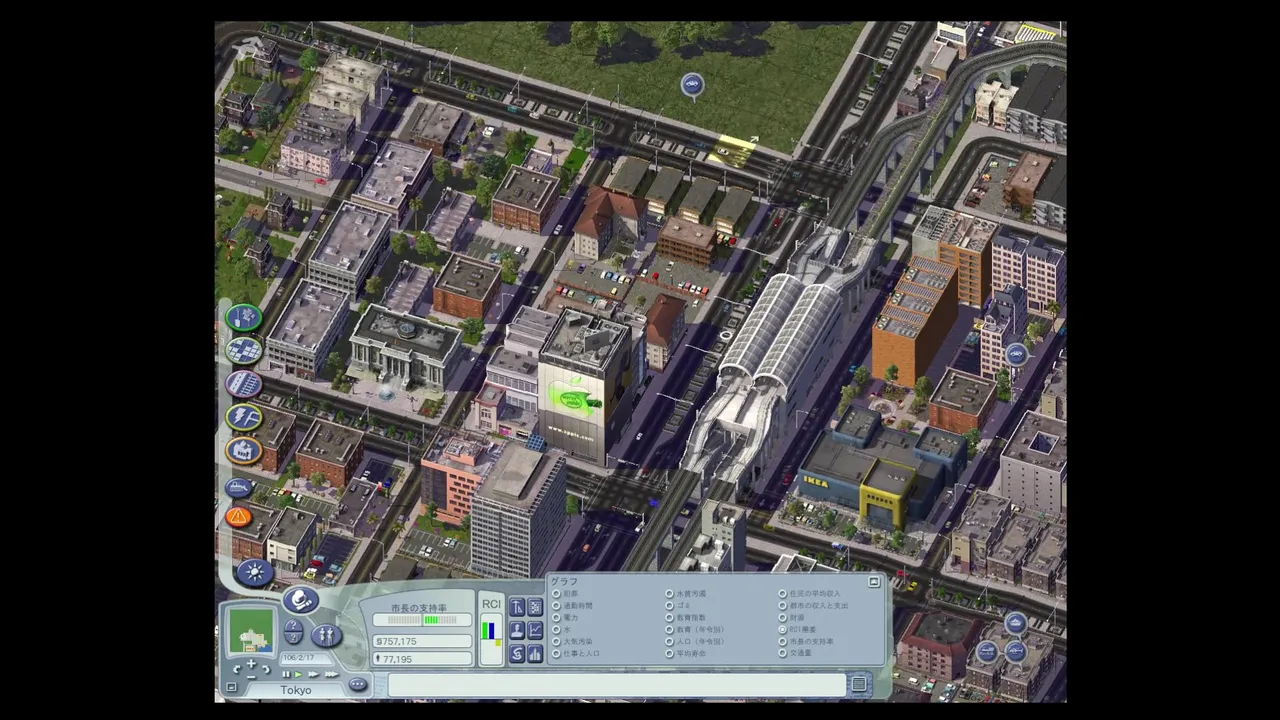
Task: Open the transportation (road and rail) tools
Action: click(243, 384)
